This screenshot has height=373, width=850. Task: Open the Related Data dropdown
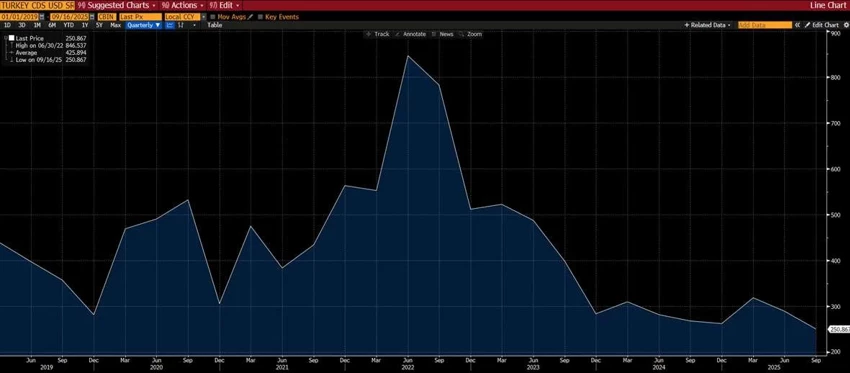coord(708,25)
